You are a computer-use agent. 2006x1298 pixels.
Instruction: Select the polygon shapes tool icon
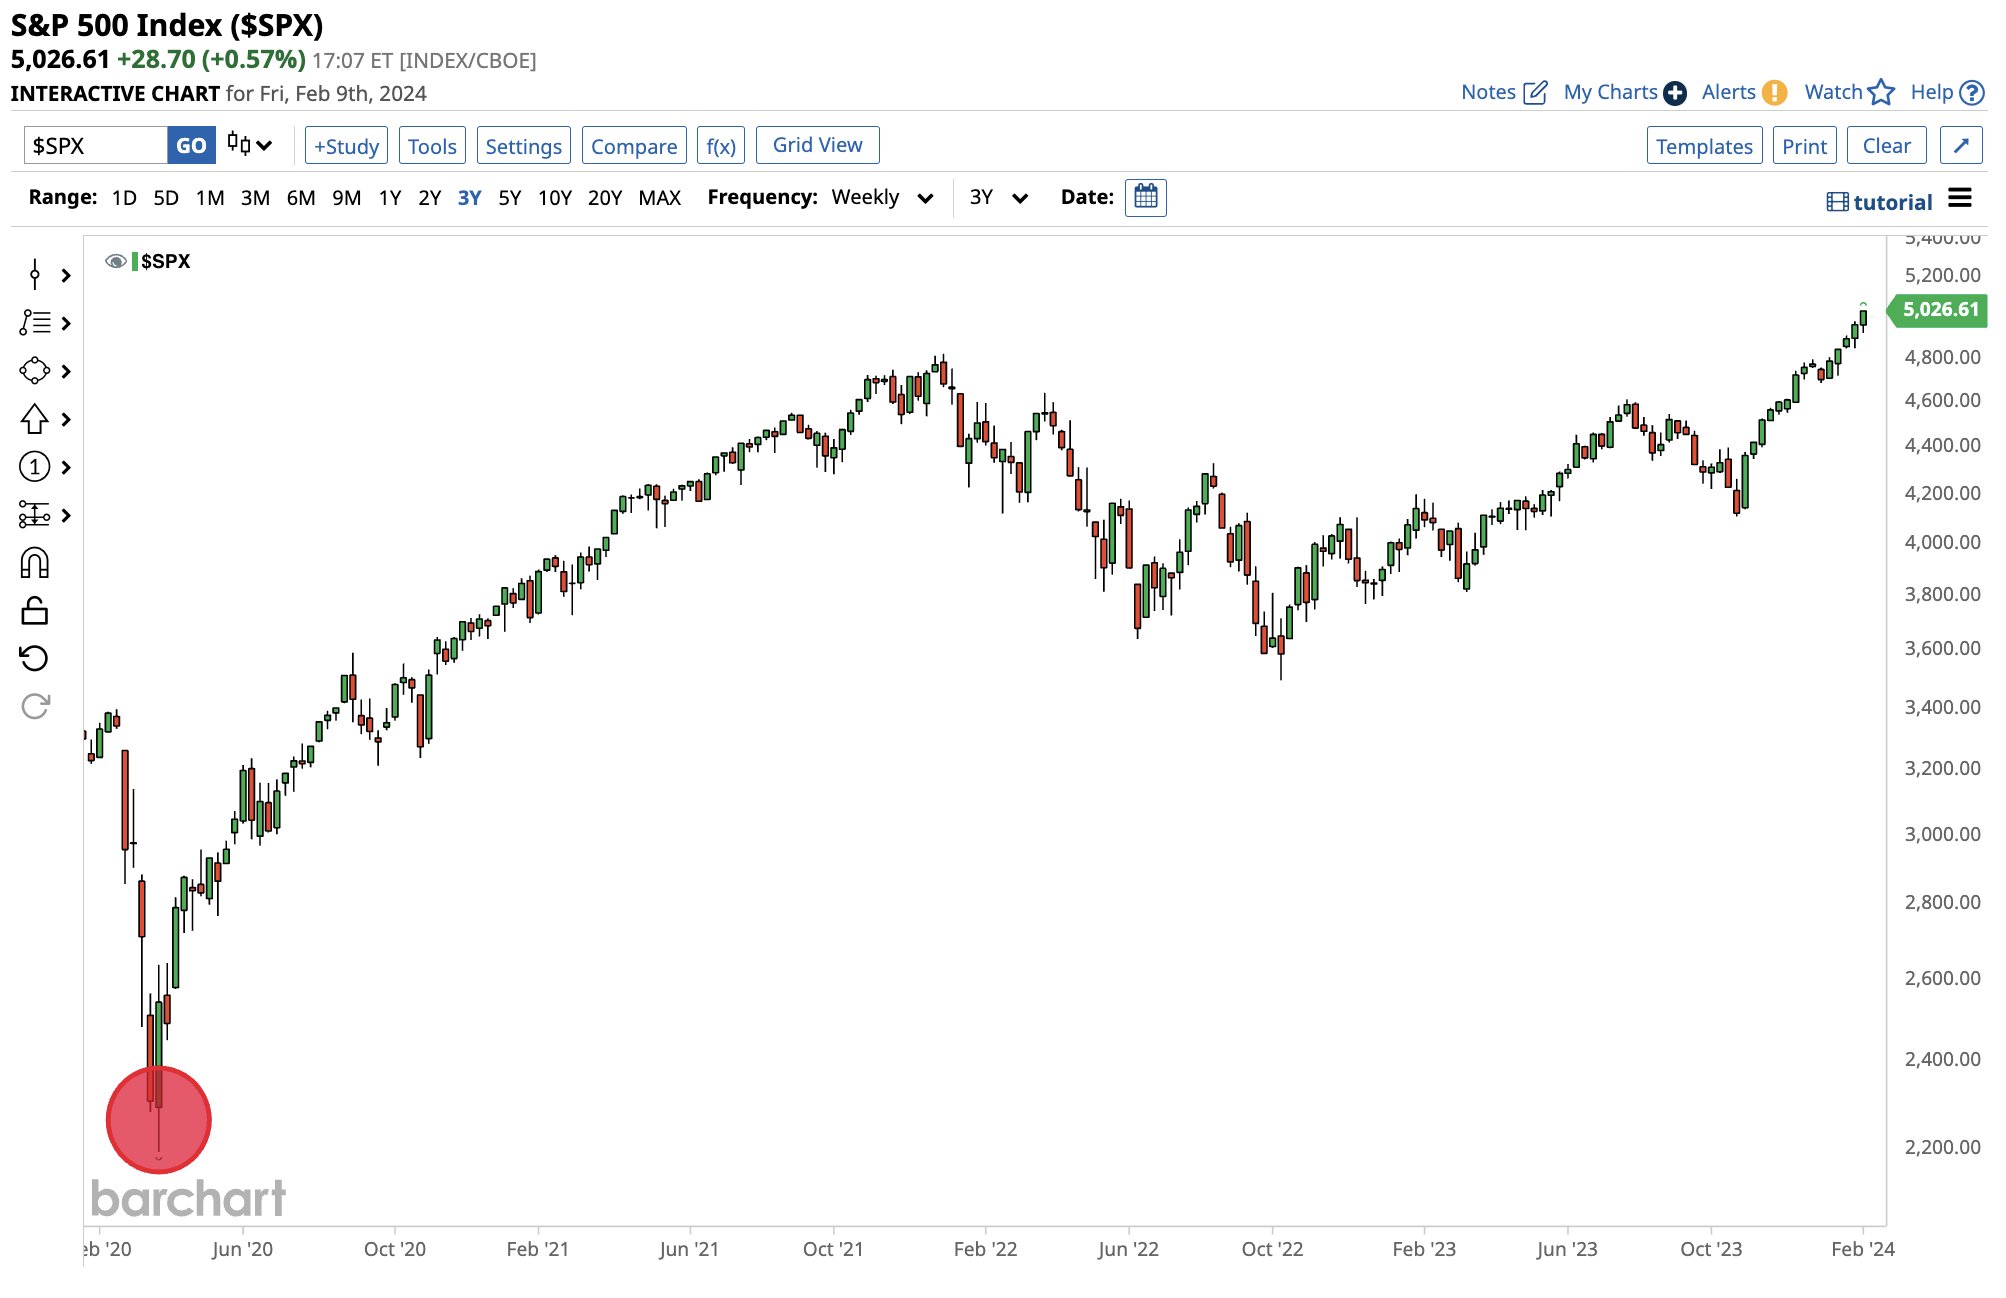pos(35,371)
